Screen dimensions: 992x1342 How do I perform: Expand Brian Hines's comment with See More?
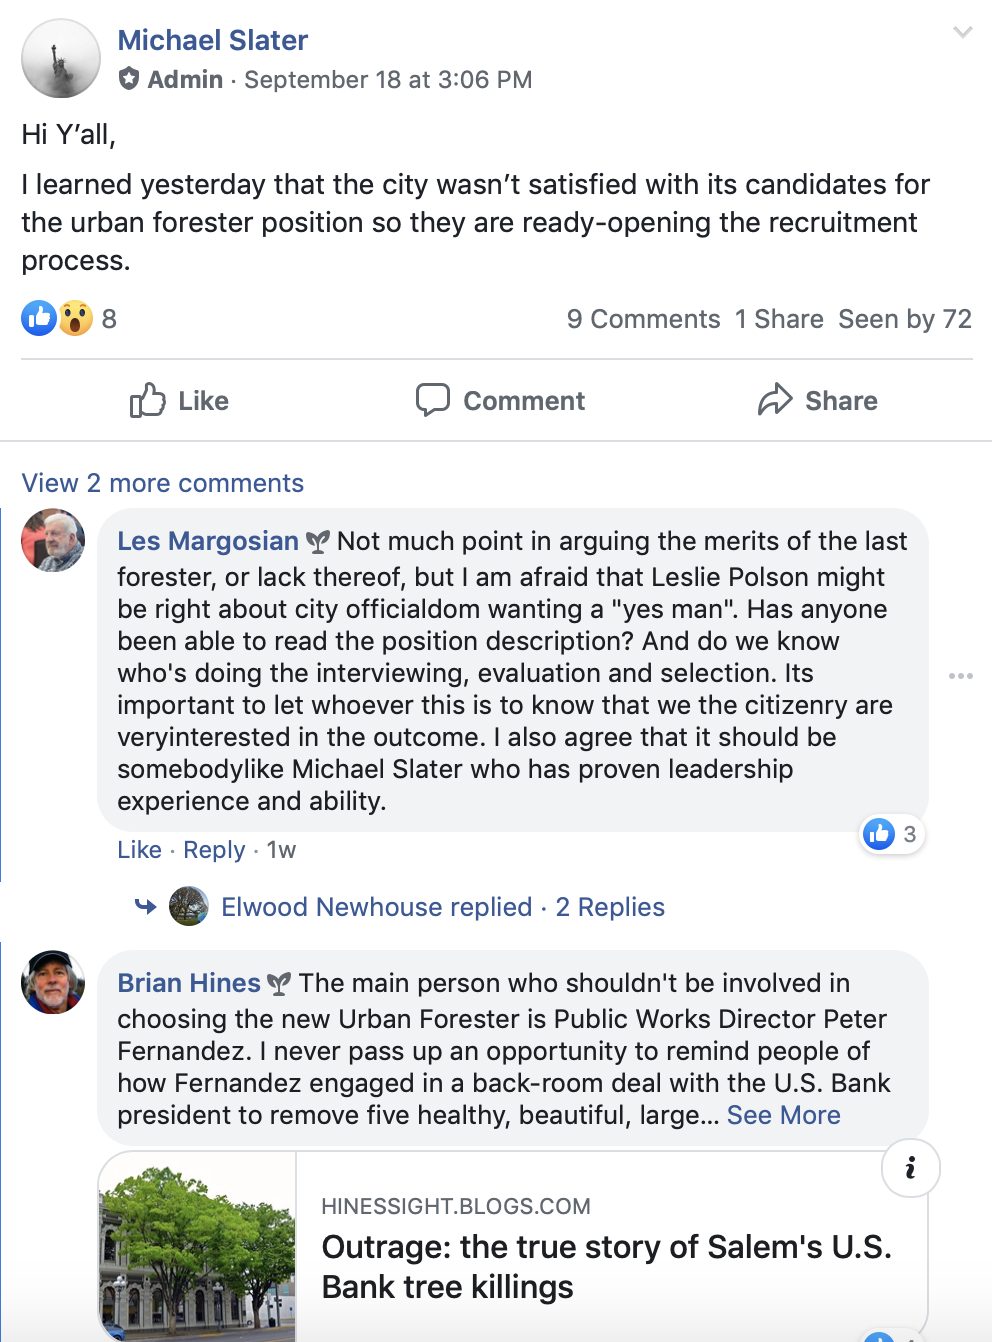[x=783, y=1115]
